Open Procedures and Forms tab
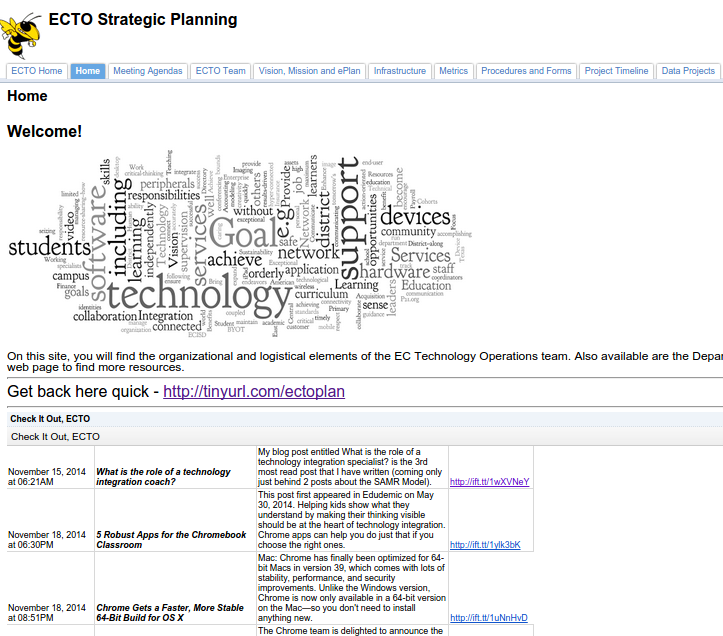 tap(526, 71)
